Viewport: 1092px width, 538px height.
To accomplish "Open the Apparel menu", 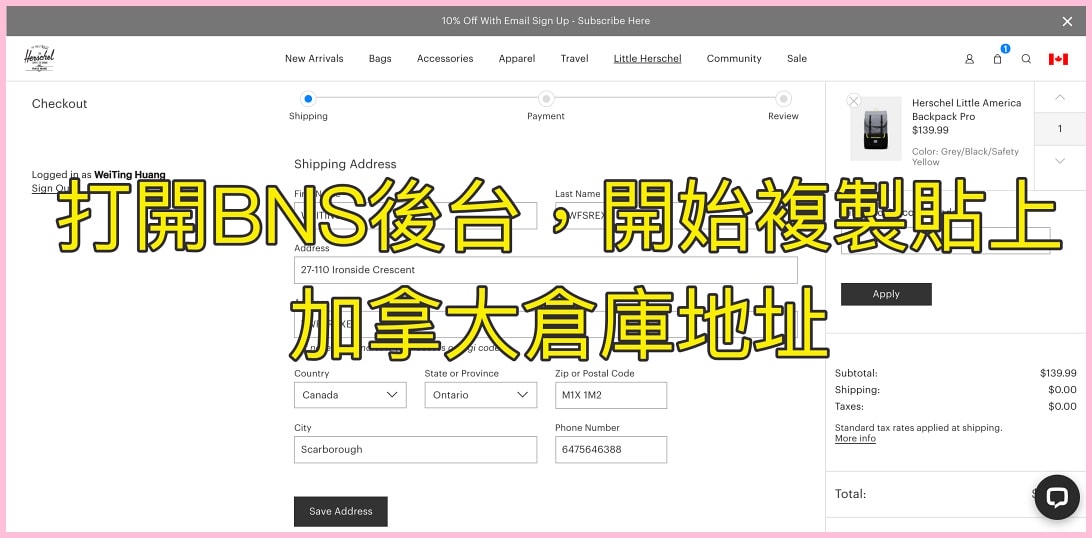I will pyautogui.click(x=517, y=58).
